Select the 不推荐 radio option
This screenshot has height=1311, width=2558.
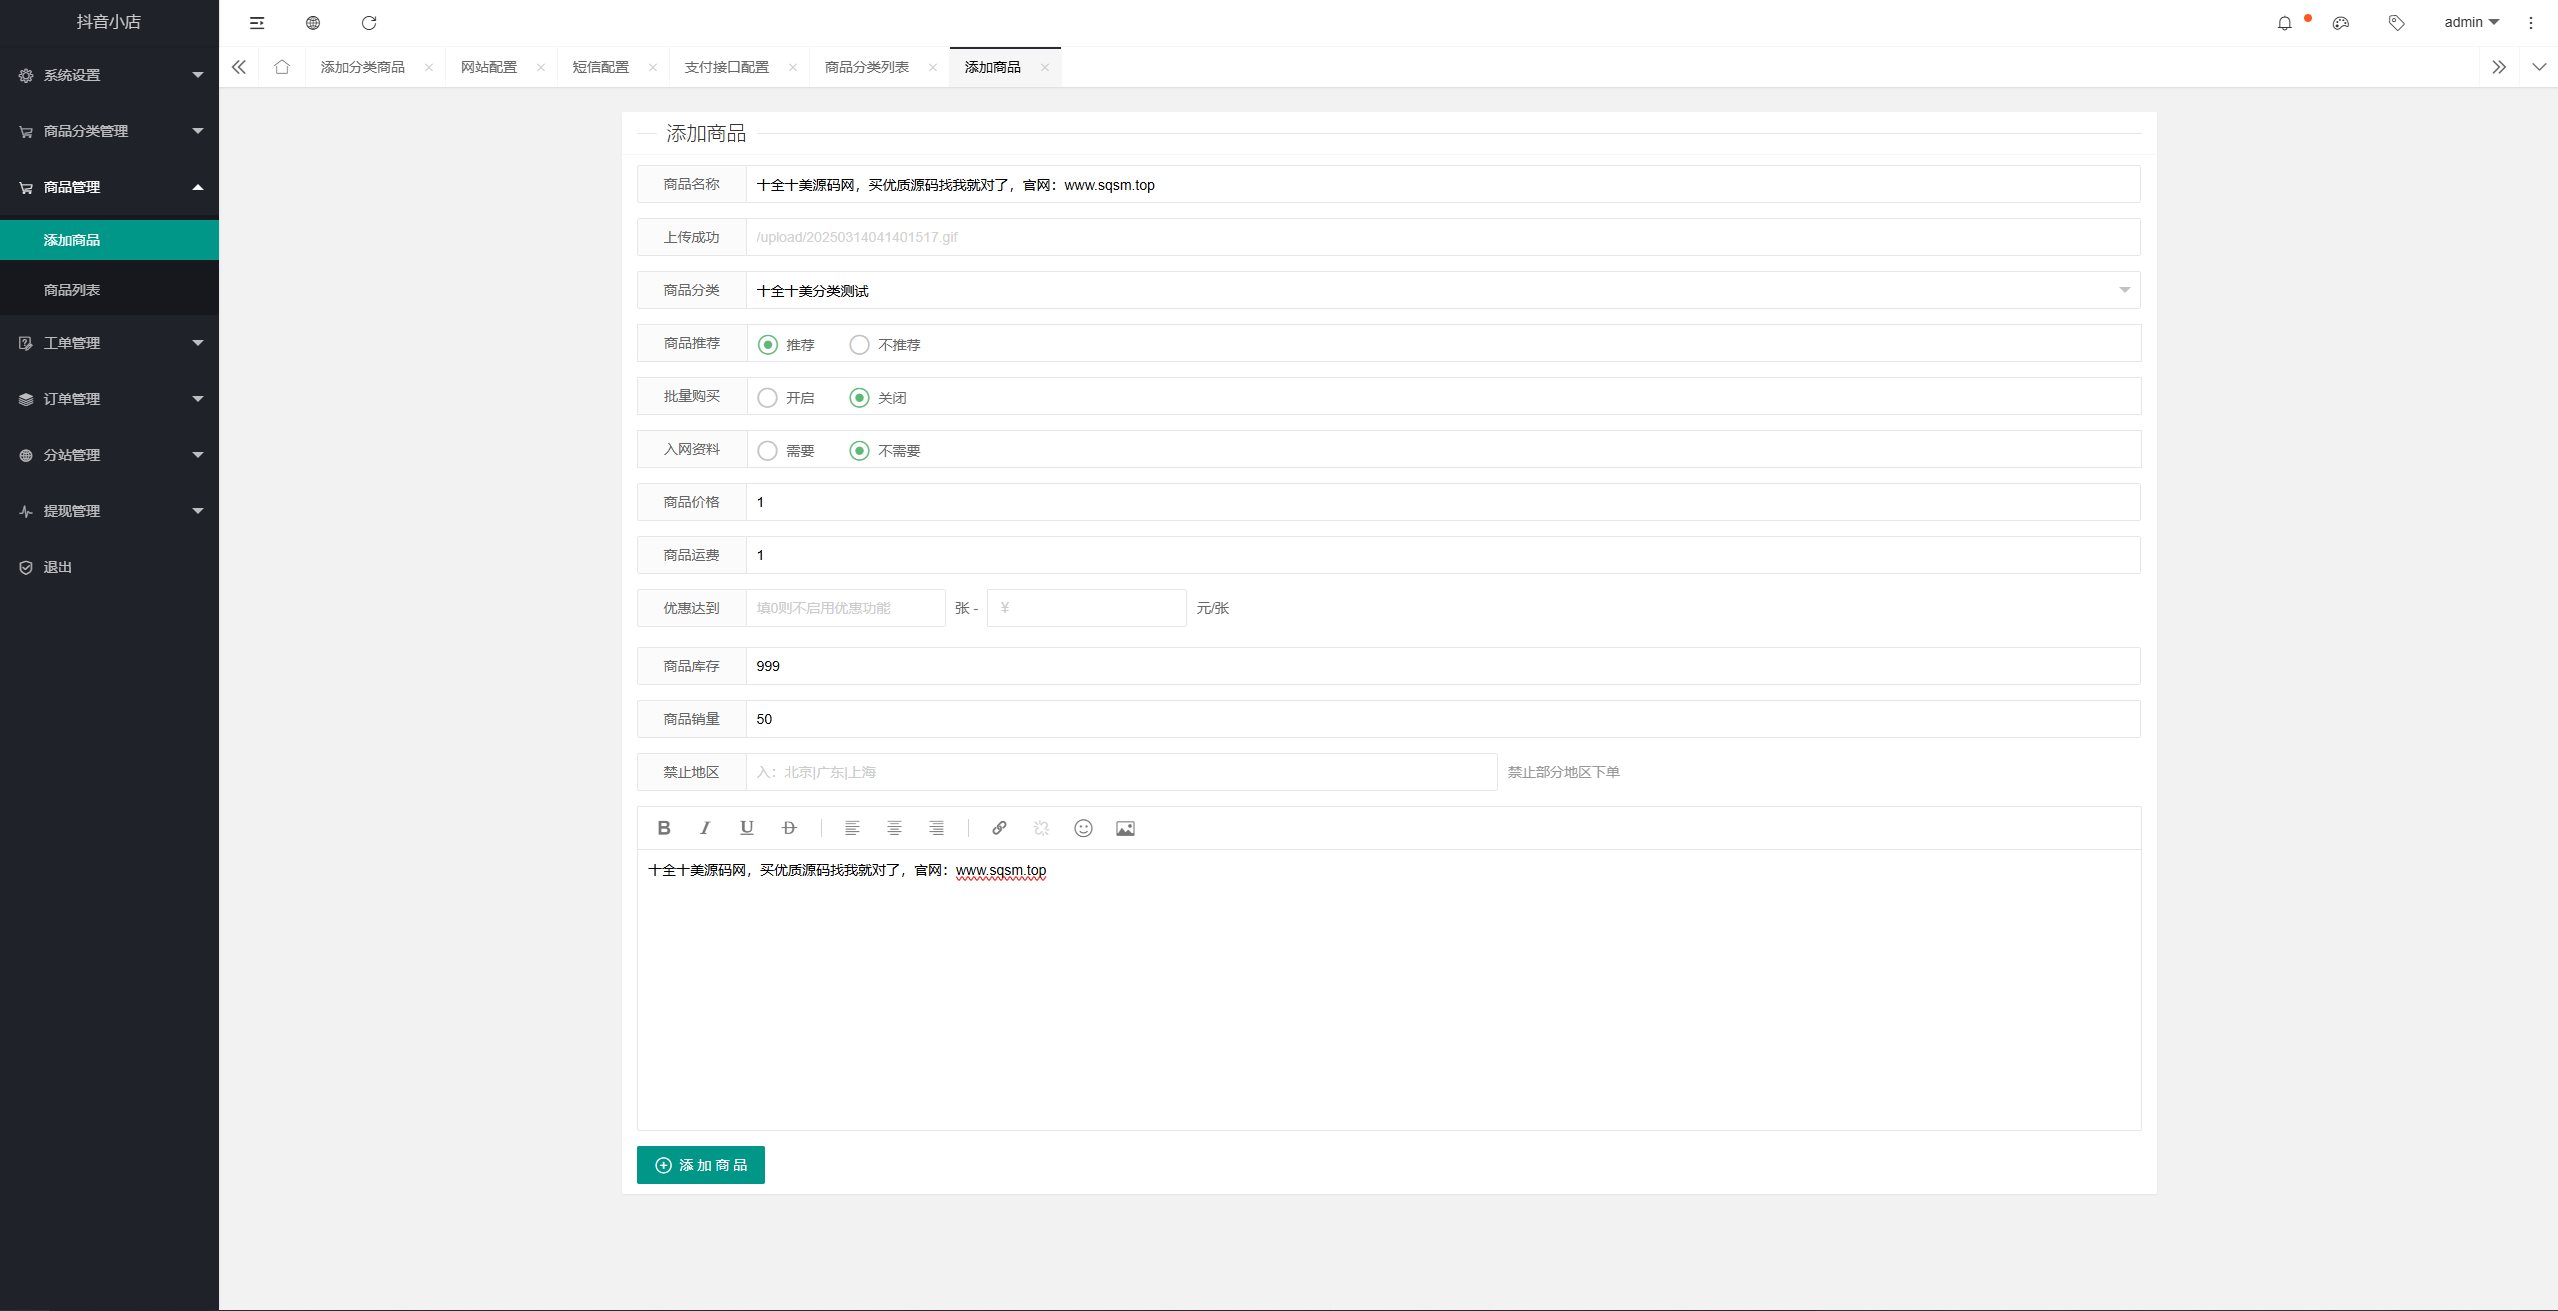pyautogui.click(x=859, y=345)
